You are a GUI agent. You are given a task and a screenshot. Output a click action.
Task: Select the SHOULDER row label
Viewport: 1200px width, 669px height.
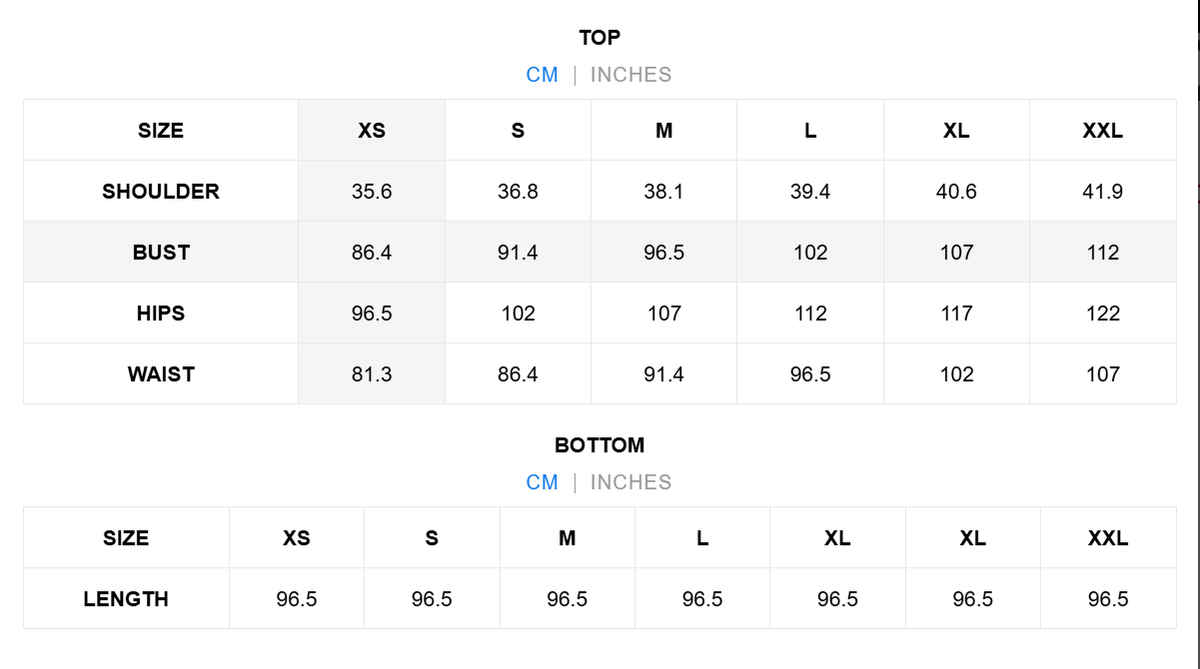click(x=160, y=191)
